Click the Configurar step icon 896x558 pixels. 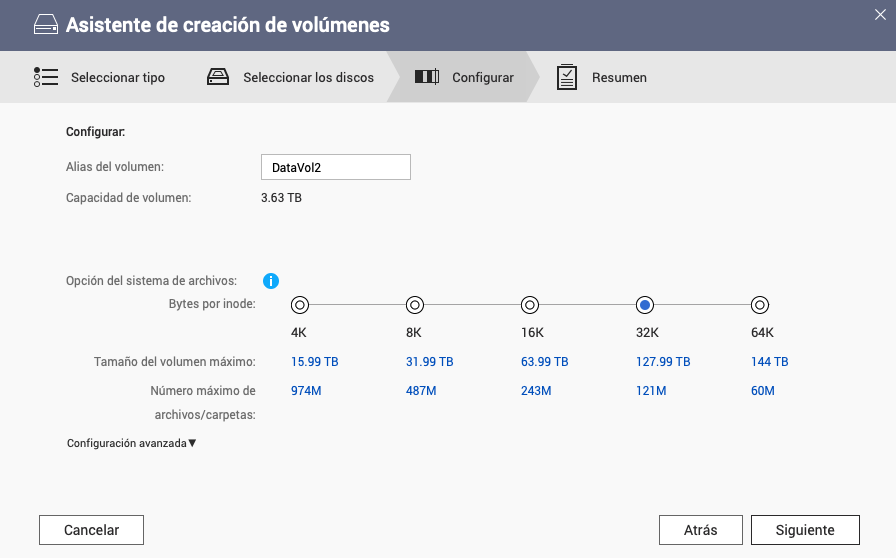click(x=427, y=77)
